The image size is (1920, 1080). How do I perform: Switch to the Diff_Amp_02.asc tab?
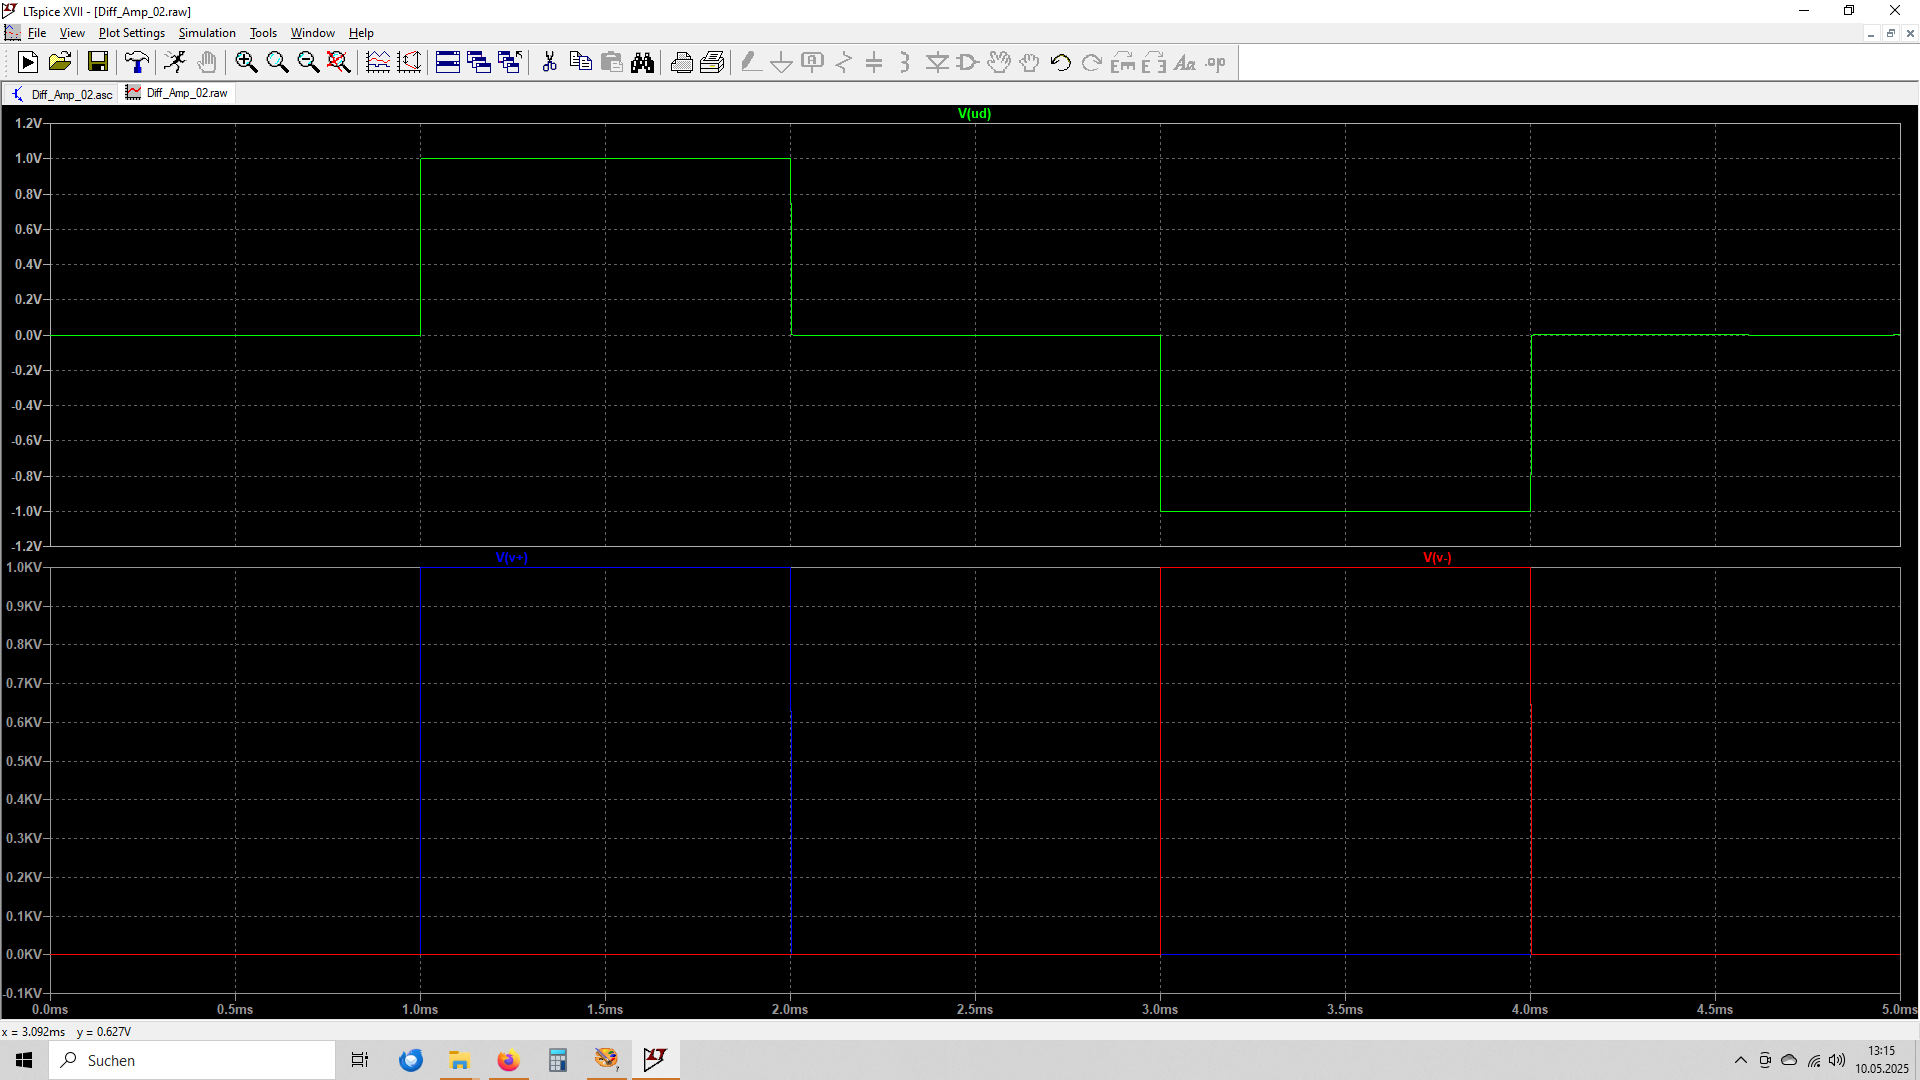click(x=61, y=94)
